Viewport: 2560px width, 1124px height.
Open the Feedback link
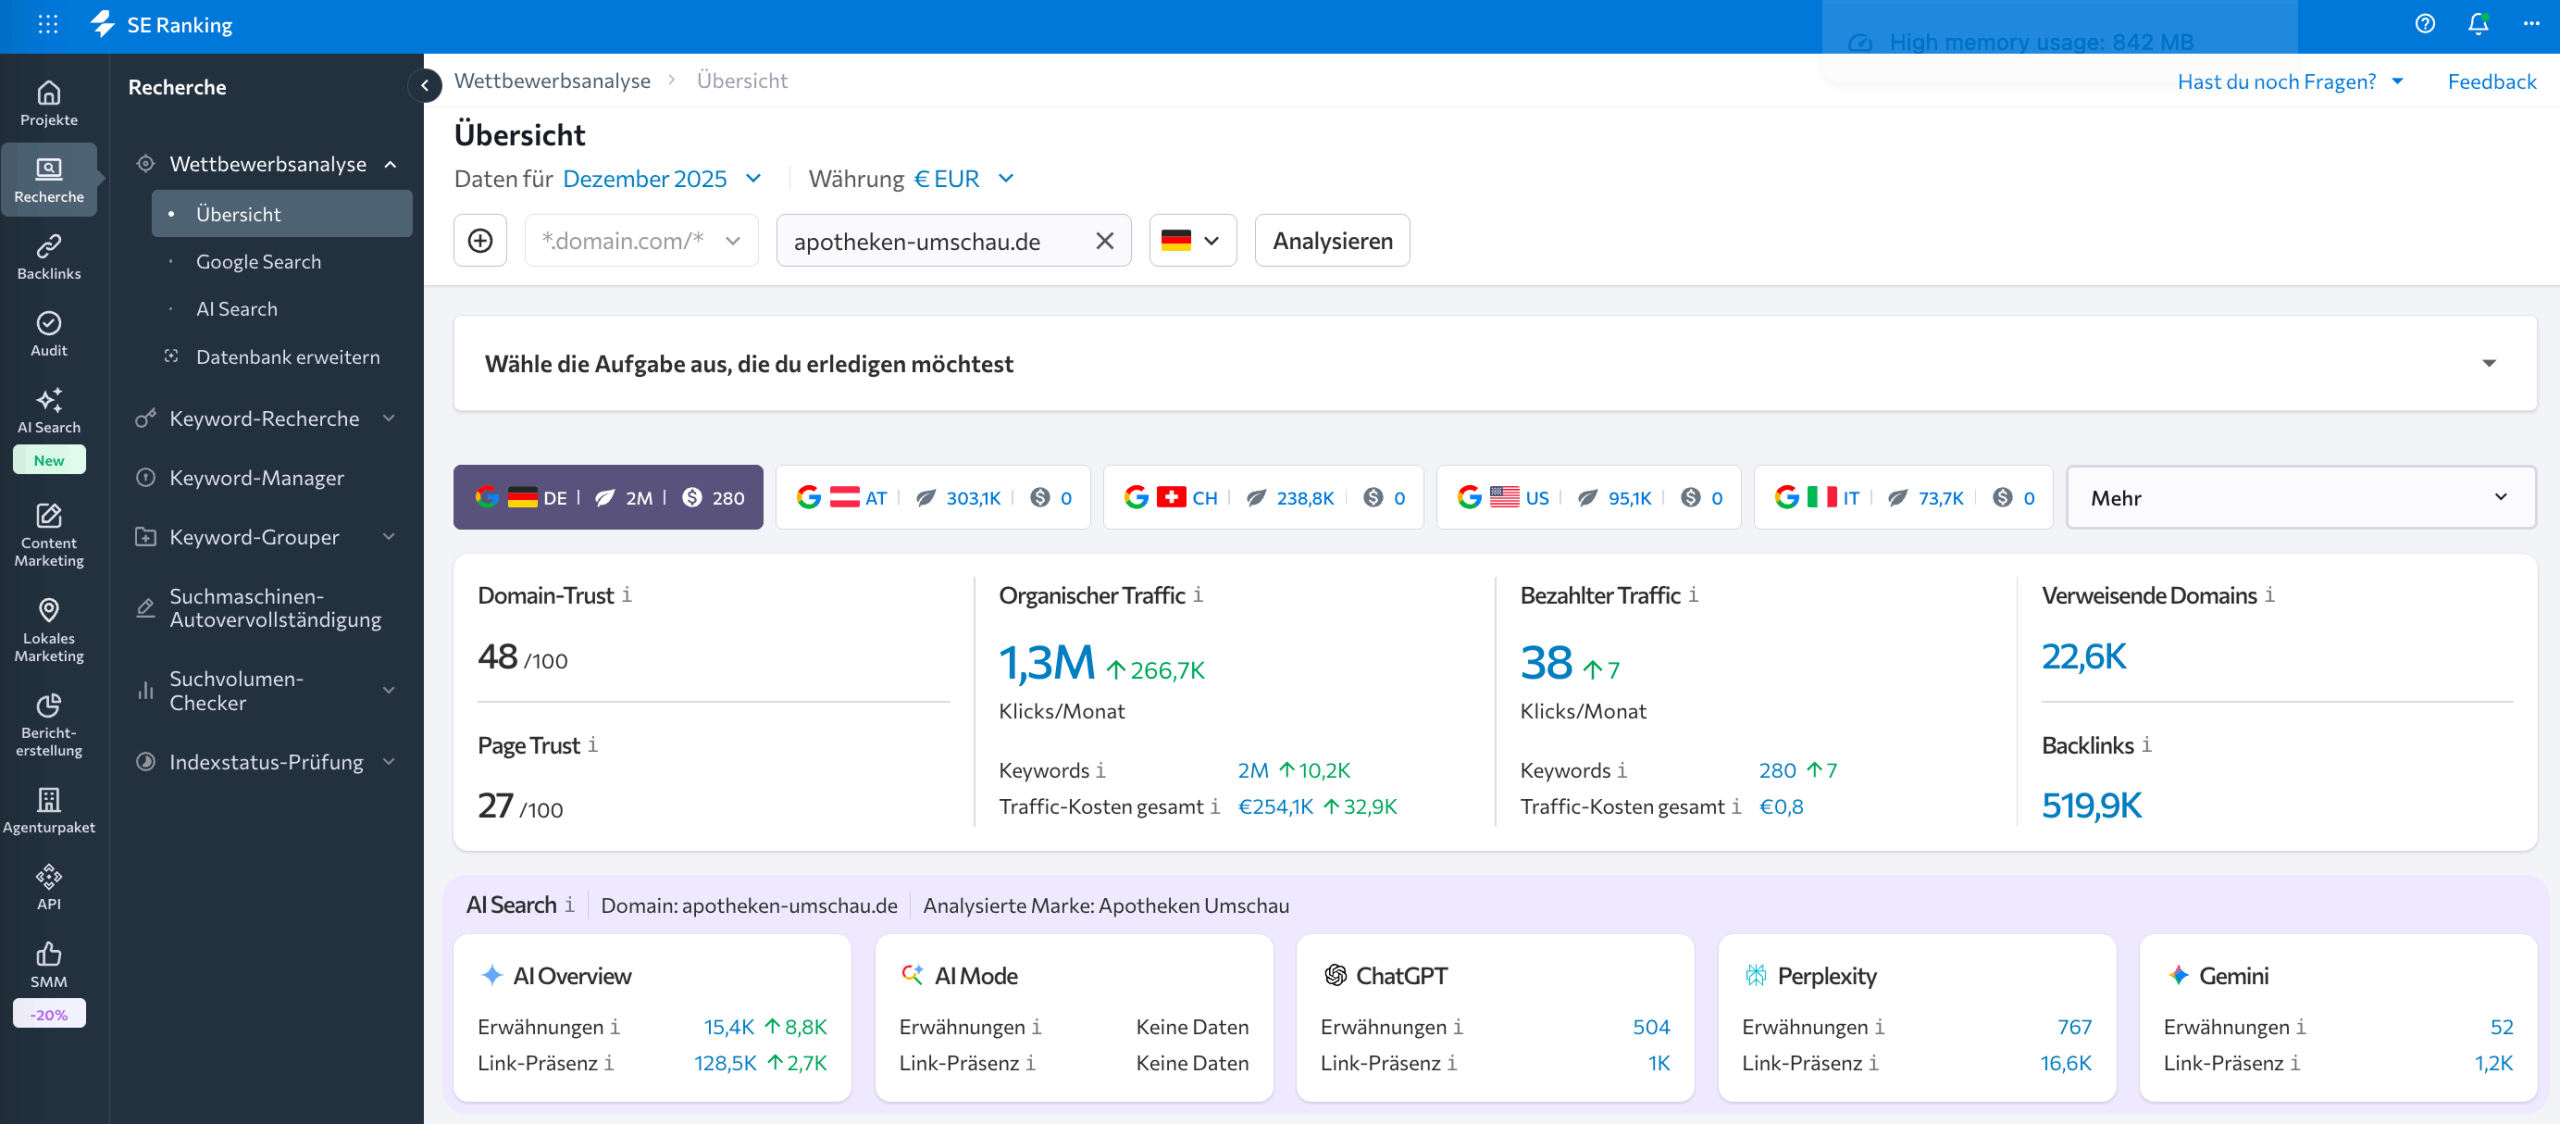(x=2492, y=81)
